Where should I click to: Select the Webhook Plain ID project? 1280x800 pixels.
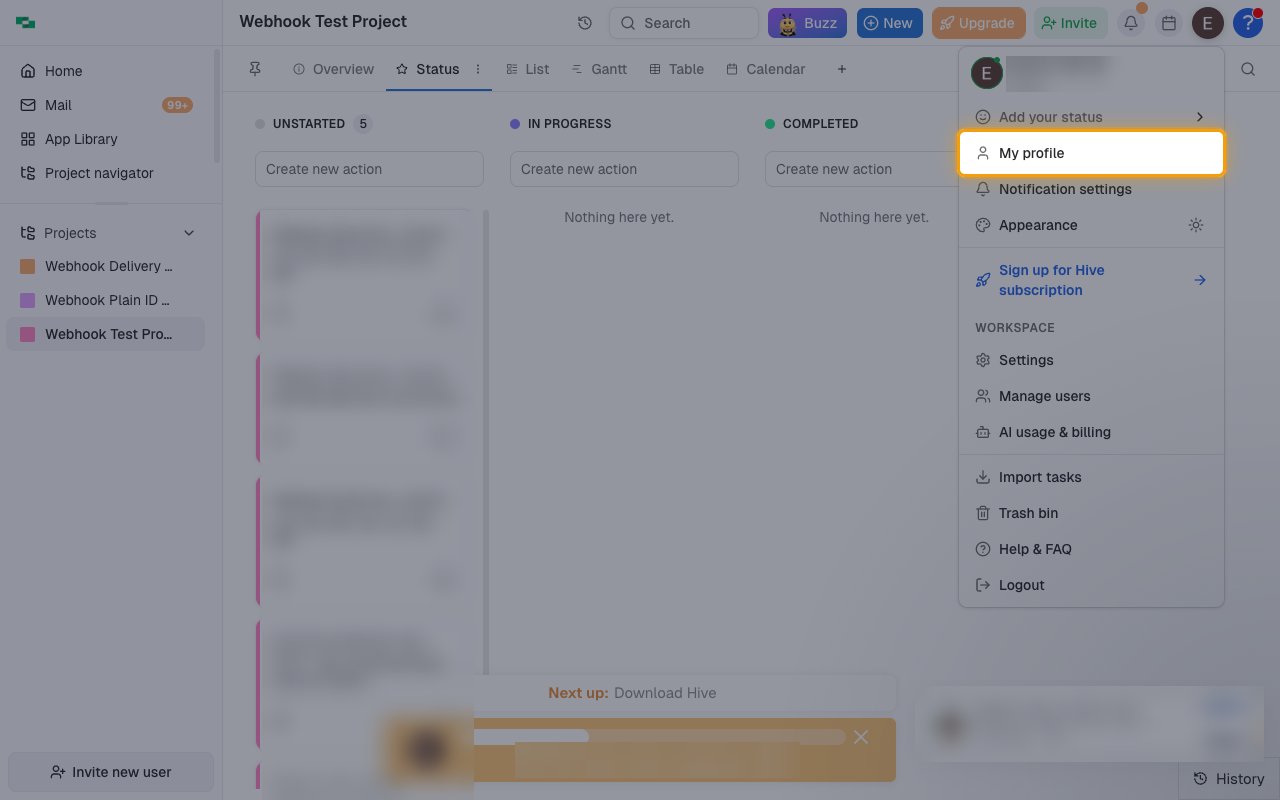(105, 300)
